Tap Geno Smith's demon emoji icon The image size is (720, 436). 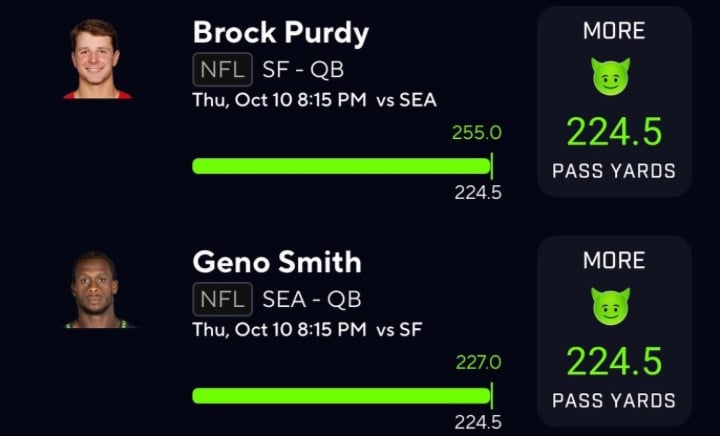(x=611, y=307)
